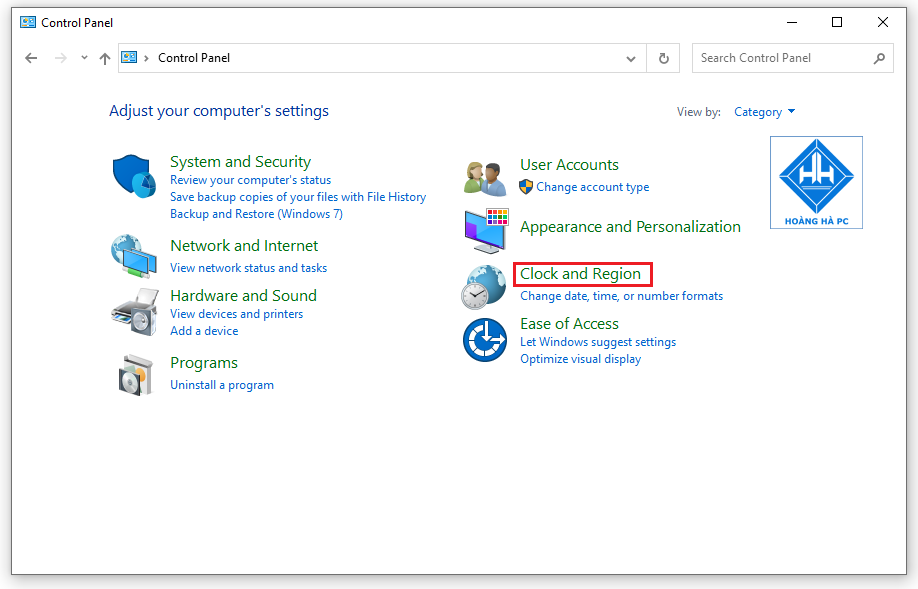The image size is (918, 589).
Task: Click the Programs CD icon
Action: [x=134, y=373]
